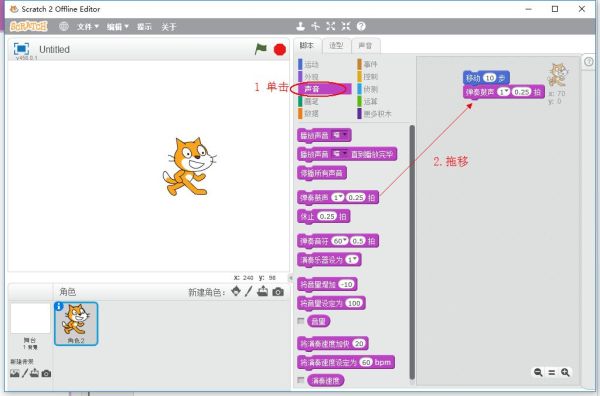Open the sound dropdown in the 播放声音 block
The width and height of the screenshot is (600, 396).
pos(339,135)
